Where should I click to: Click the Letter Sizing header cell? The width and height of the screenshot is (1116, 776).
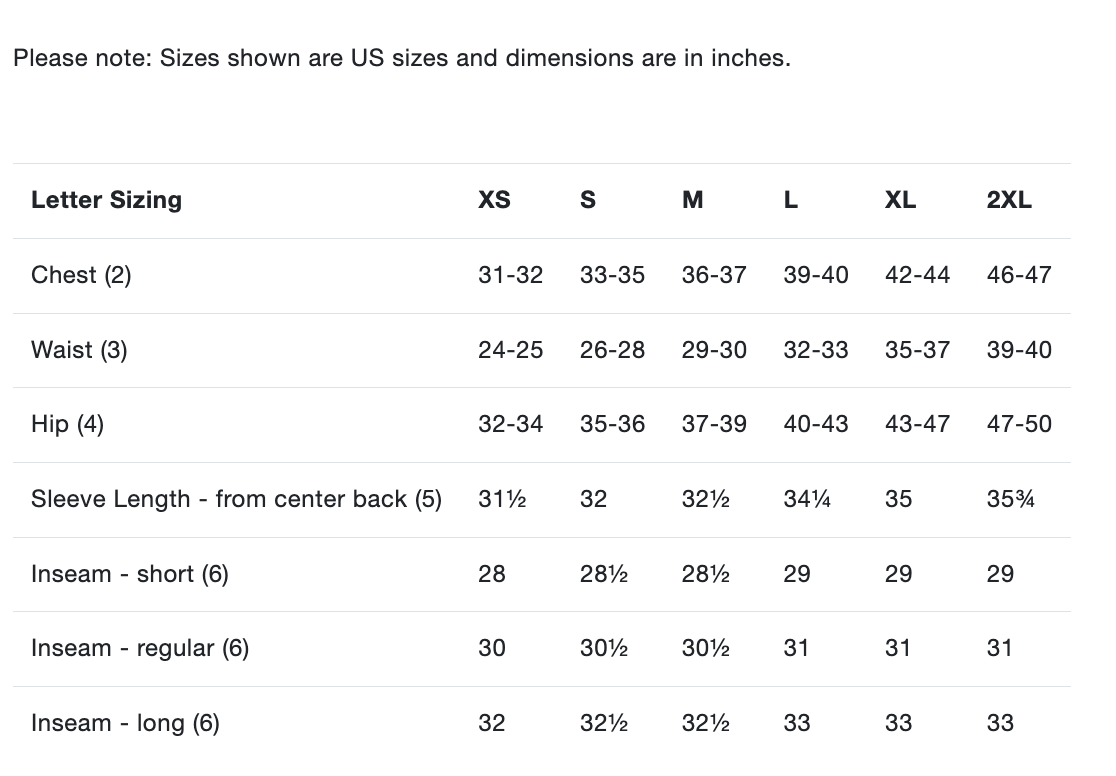(106, 200)
